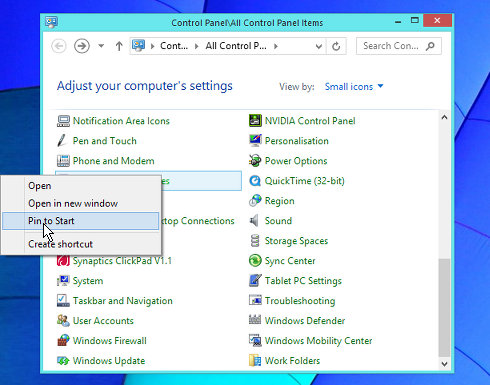
Task: Click the Sound speaker icon
Action: point(254,221)
